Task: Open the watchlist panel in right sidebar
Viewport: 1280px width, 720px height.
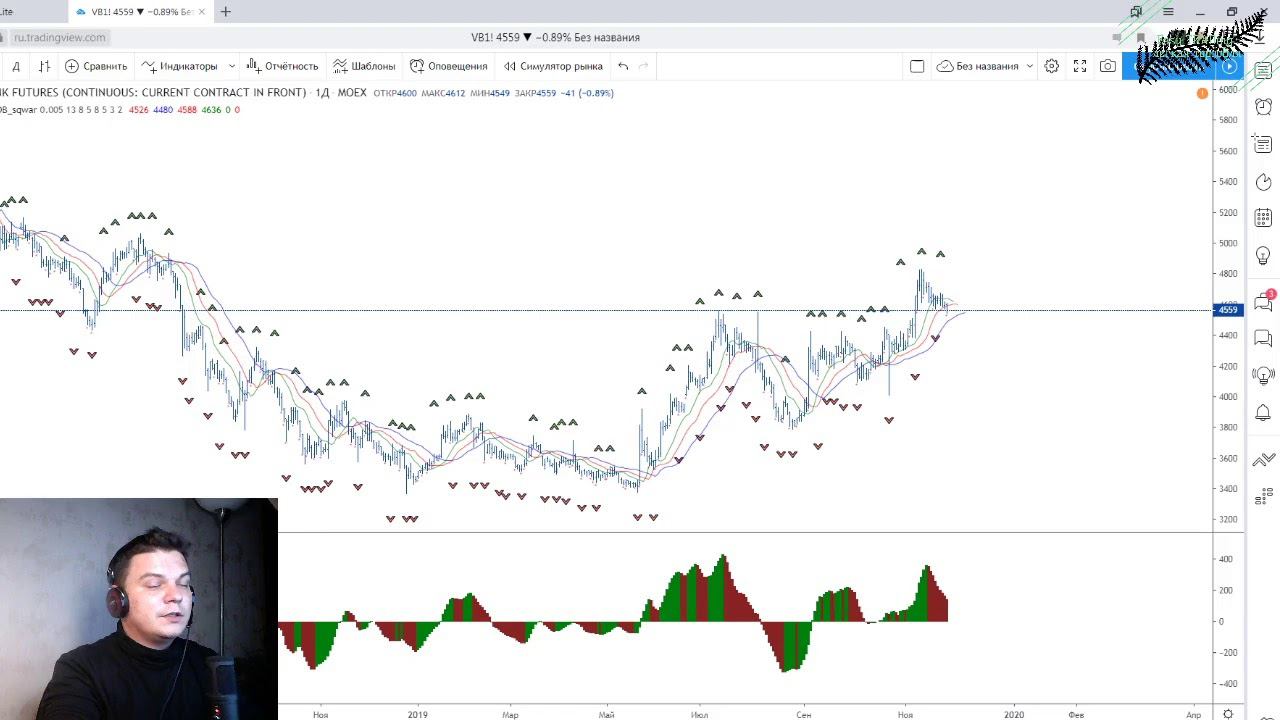Action: pyautogui.click(x=1263, y=69)
